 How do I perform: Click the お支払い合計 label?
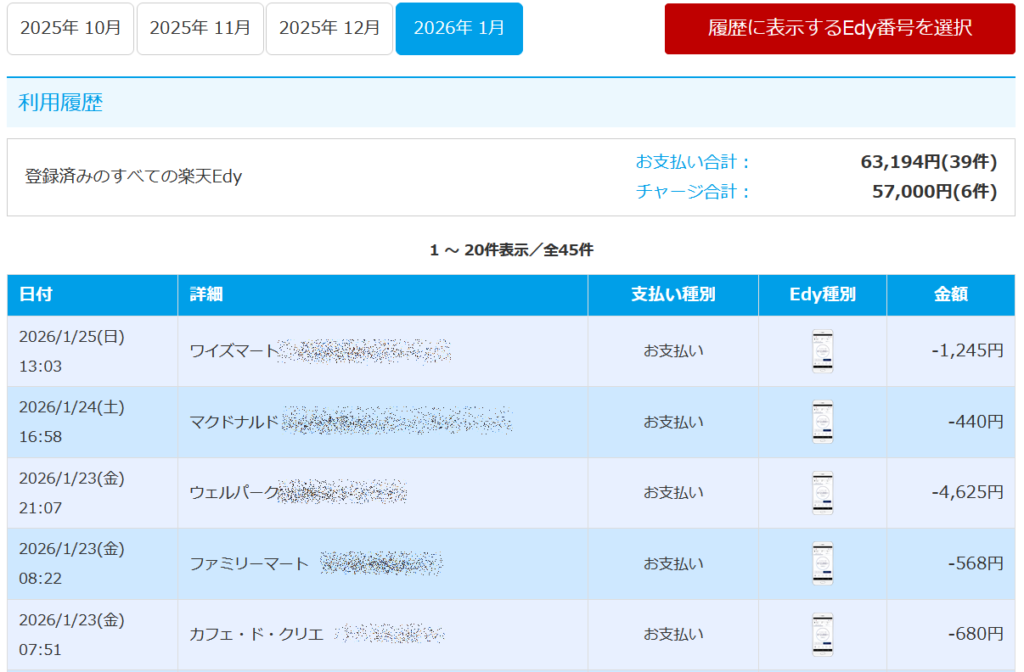click(693, 162)
